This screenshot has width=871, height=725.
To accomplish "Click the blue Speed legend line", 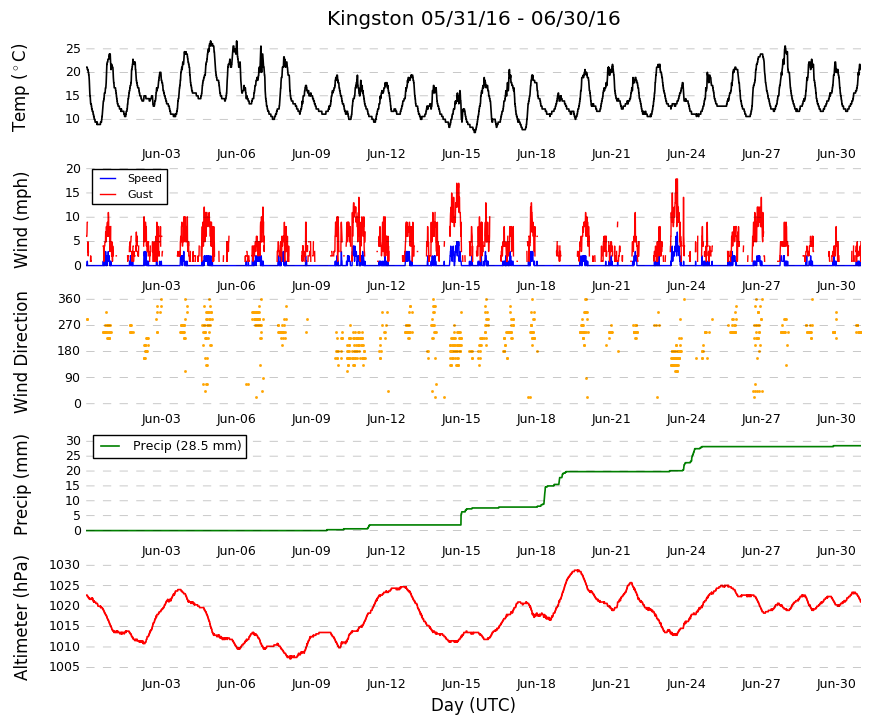I will point(108,178).
